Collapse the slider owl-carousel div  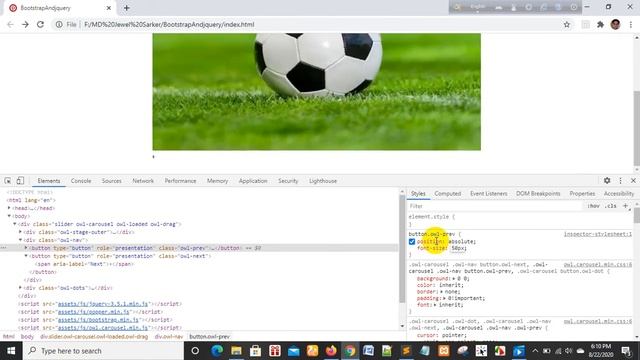(x=15, y=224)
